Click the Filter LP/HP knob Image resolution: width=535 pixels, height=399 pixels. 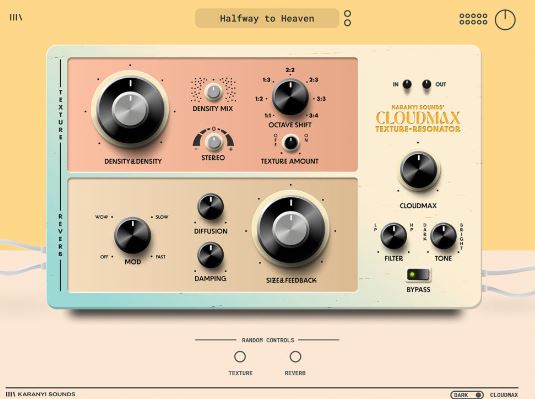[x=393, y=236]
